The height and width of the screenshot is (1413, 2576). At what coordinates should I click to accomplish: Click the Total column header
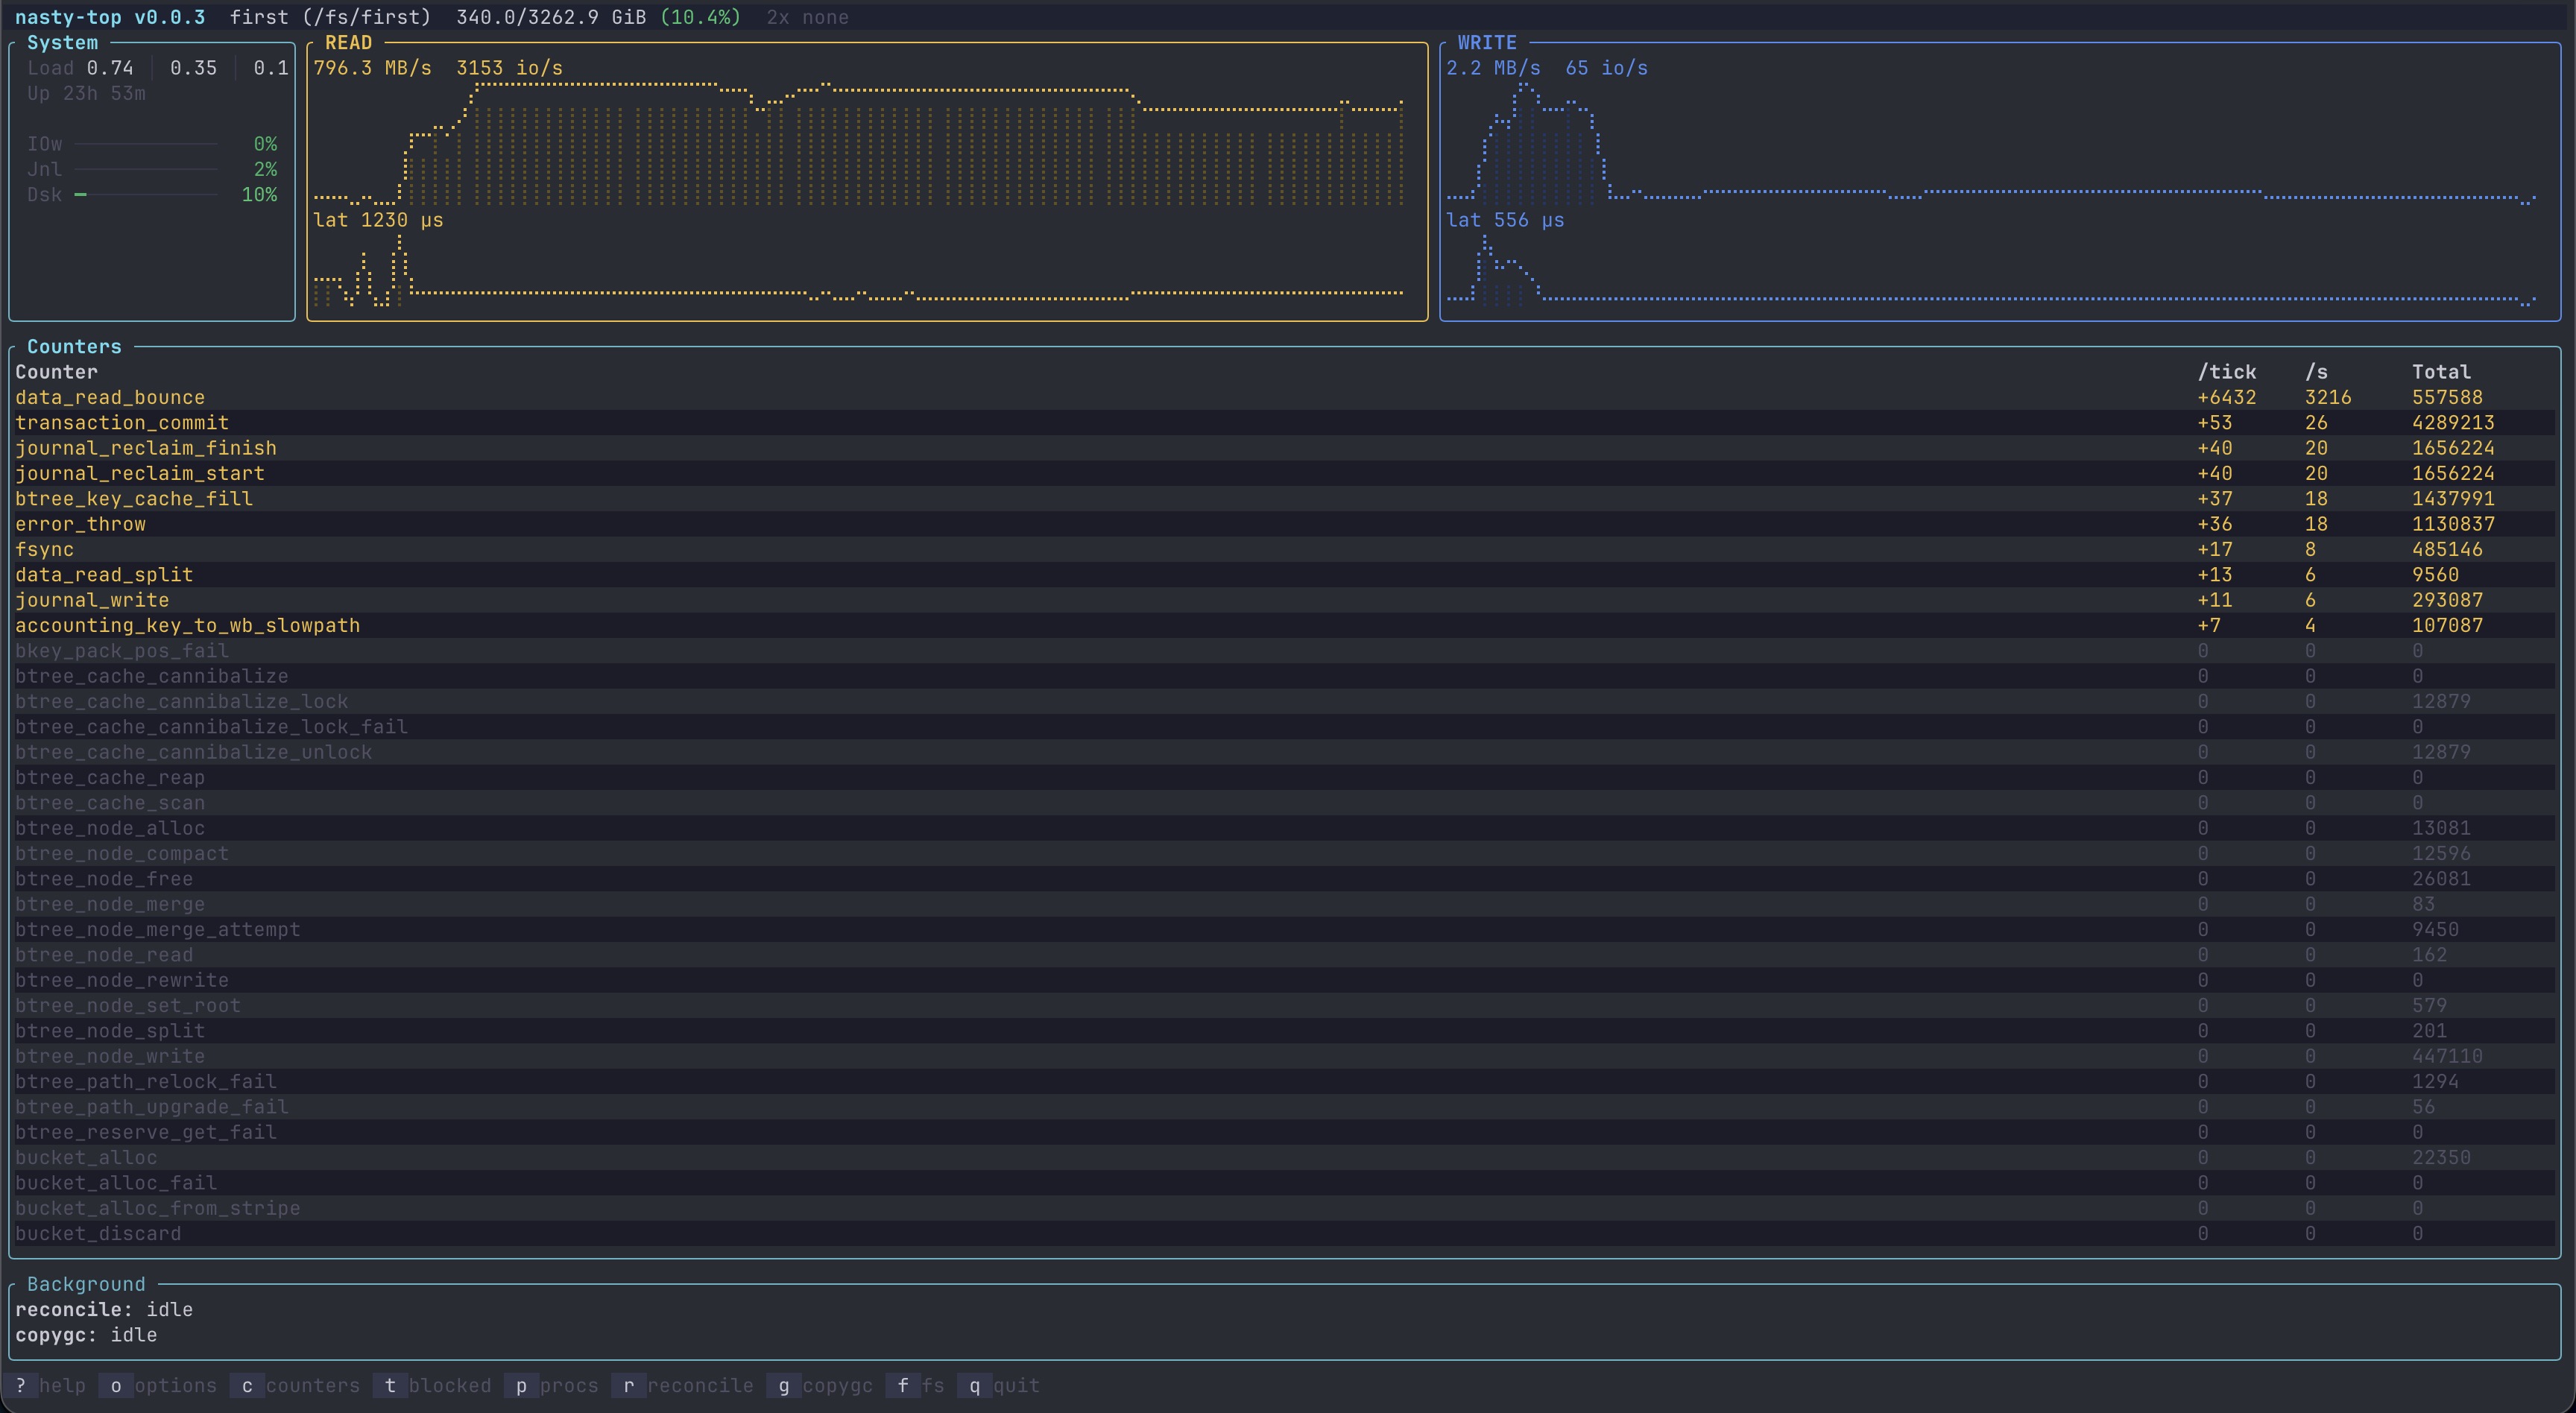(2441, 372)
